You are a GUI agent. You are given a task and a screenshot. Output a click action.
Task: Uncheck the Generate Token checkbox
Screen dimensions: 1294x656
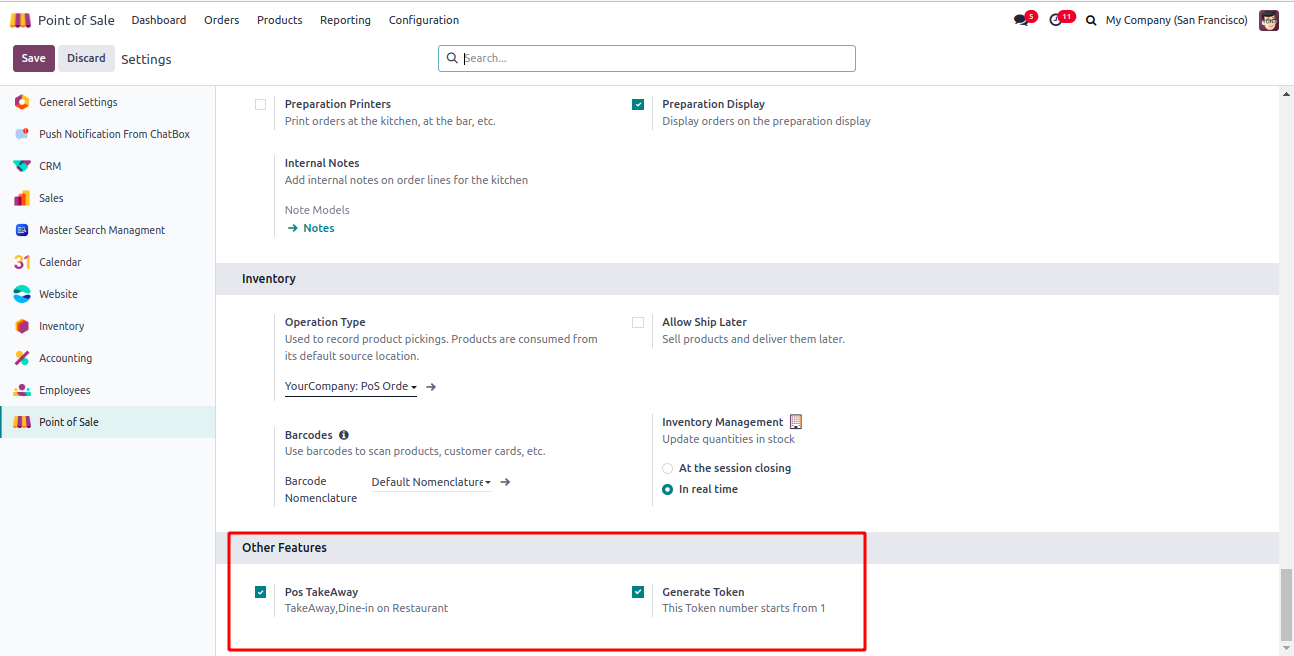[x=638, y=592]
